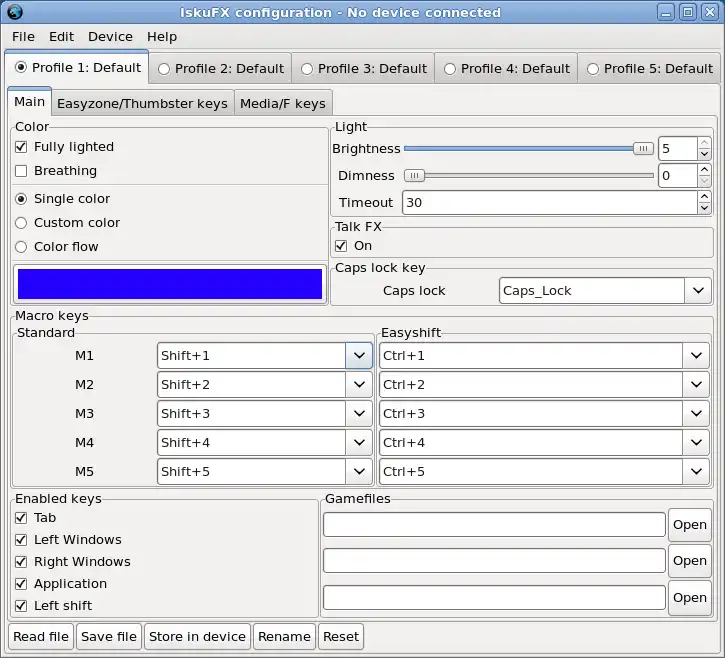
Task: Expand the M5 Standard Shift+5 dropdown
Action: pyautogui.click(x=359, y=472)
